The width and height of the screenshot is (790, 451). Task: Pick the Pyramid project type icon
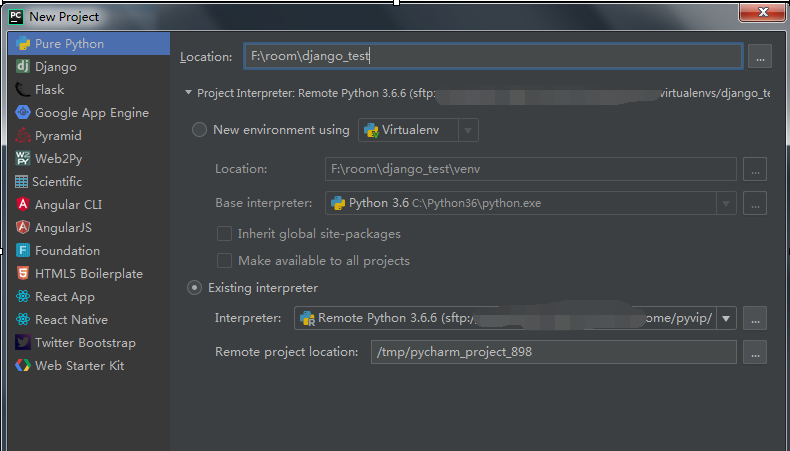click(x=23, y=136)
